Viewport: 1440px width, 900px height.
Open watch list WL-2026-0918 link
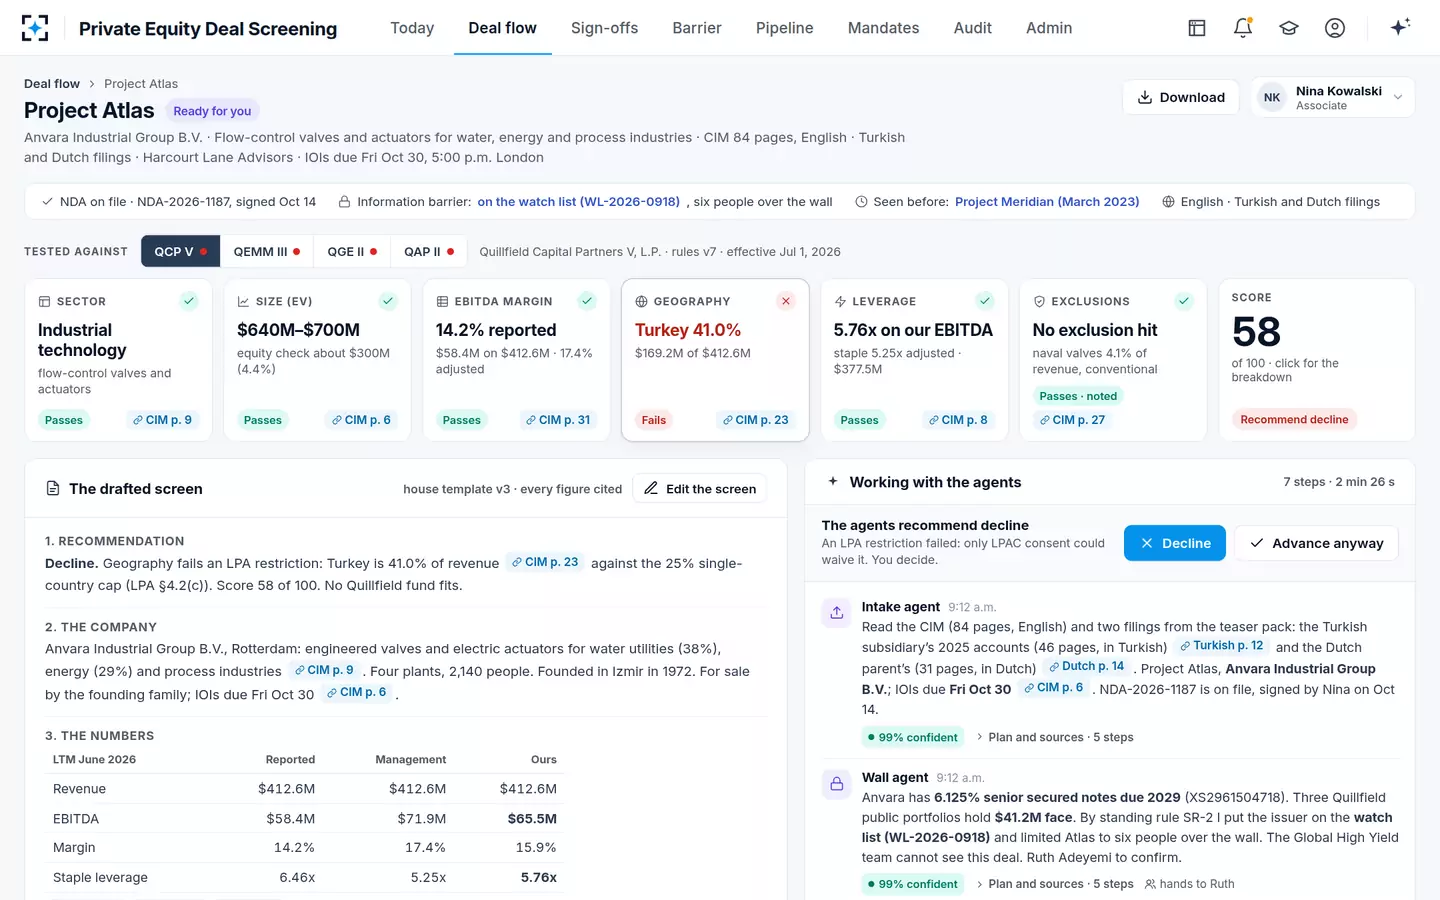(578, 202)
